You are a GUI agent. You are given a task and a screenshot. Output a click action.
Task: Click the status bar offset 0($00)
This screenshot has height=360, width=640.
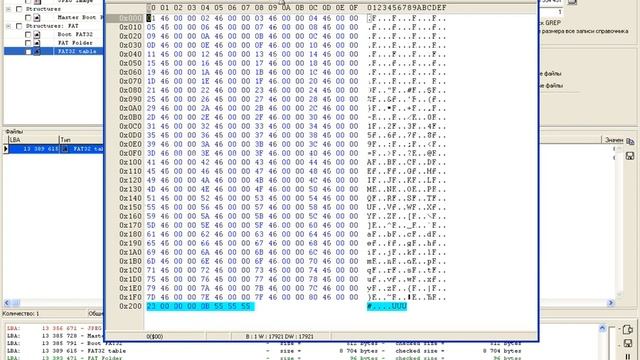point(155,337)
